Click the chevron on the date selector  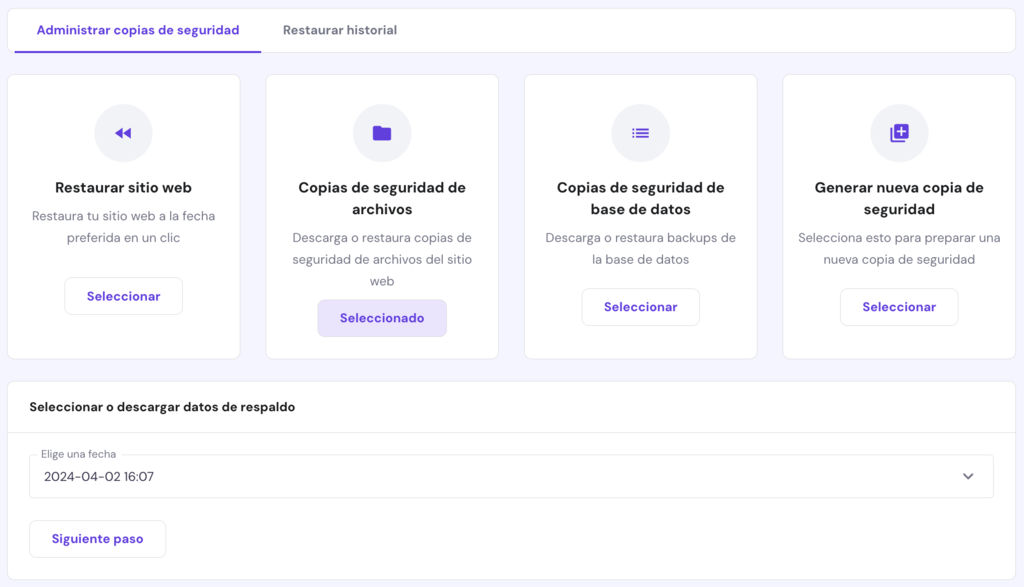tap(967, 476)
